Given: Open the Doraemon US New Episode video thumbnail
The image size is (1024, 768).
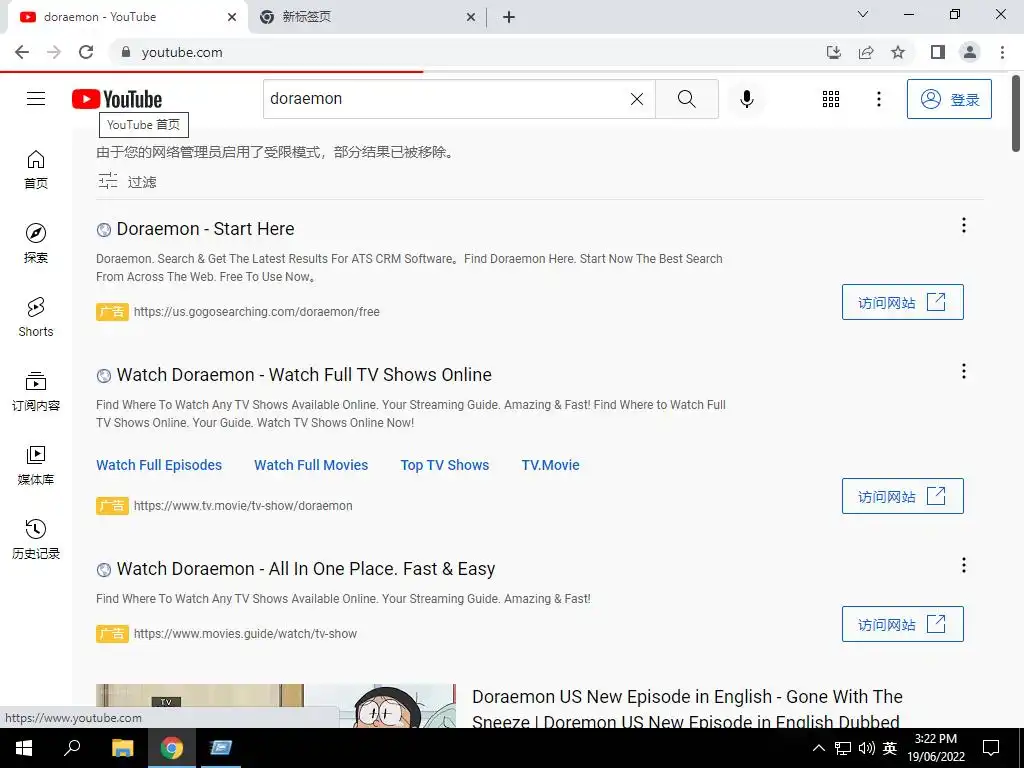Looking at the screenshot, I should click(276, 706).
